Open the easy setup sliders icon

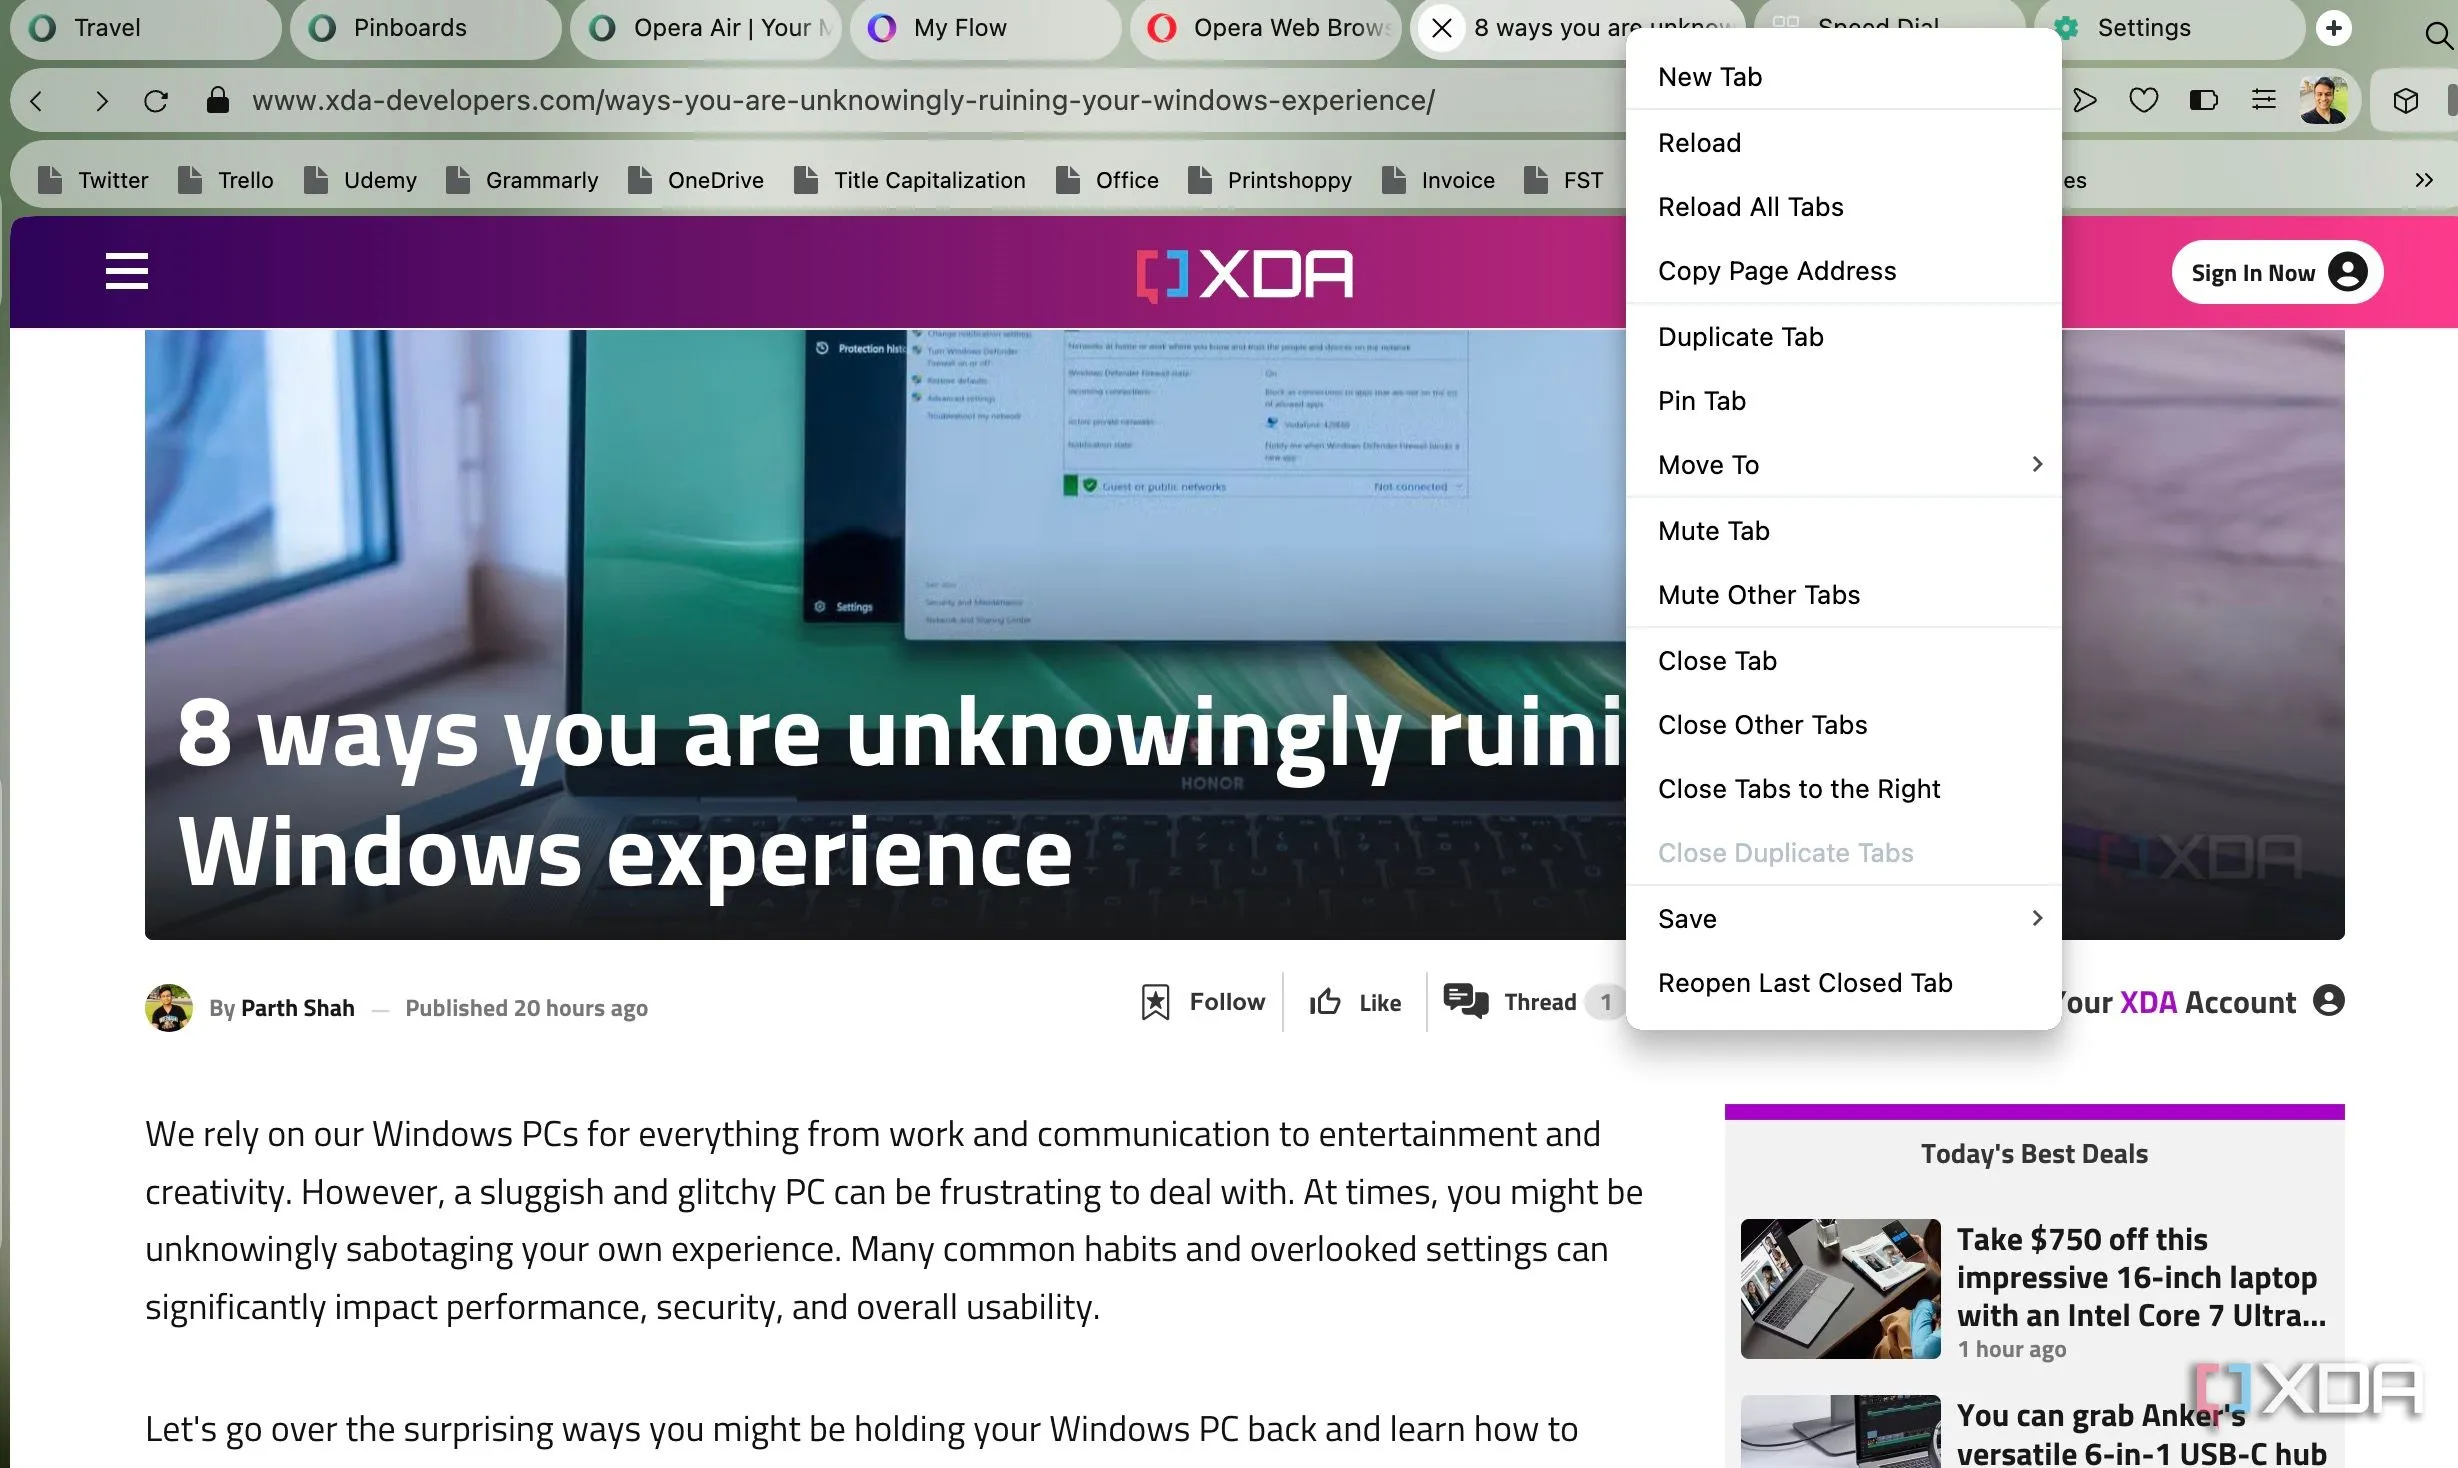click(2263, 100)
